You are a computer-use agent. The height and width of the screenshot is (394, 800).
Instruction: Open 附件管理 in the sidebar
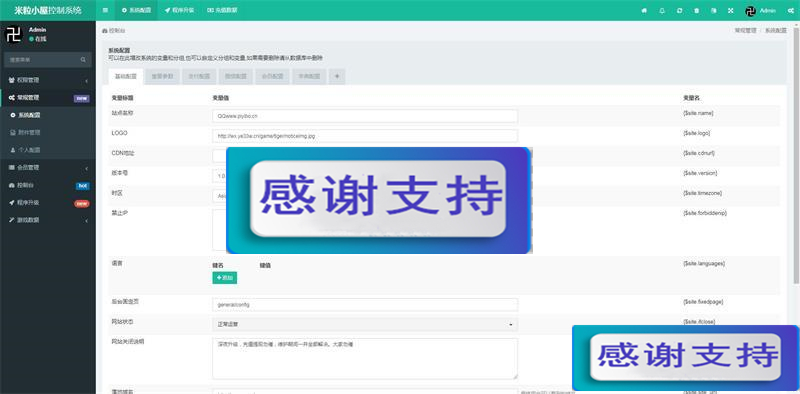click(x=48, y=133)
